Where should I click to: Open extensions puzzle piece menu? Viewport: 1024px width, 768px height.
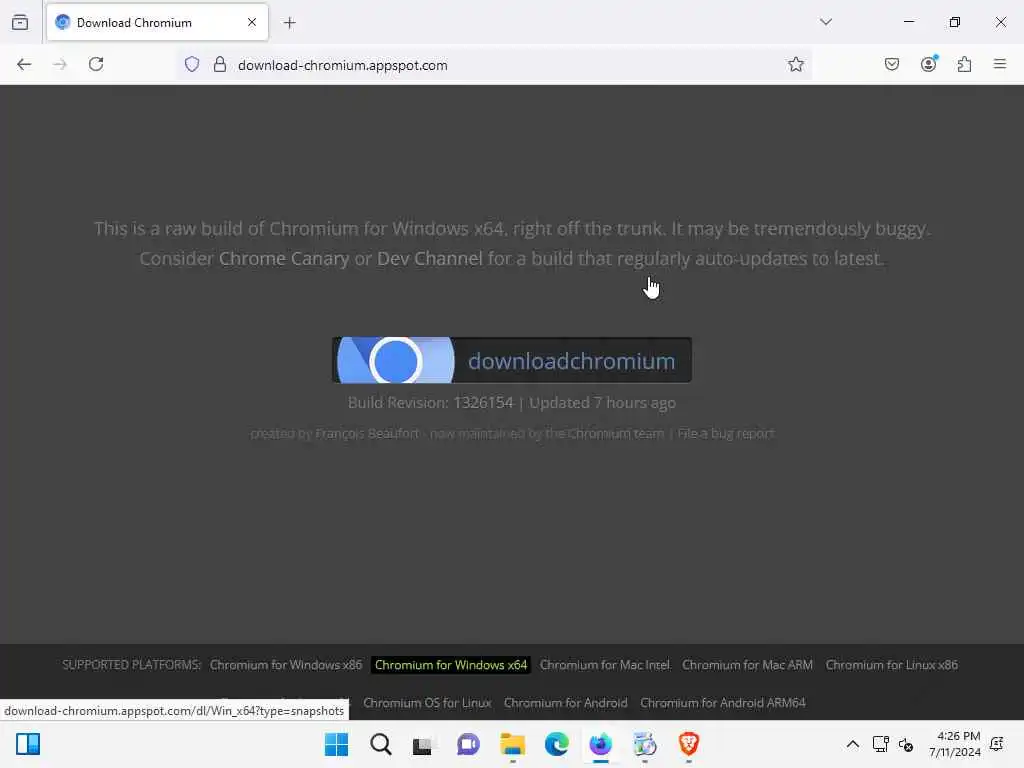[964, 64]
